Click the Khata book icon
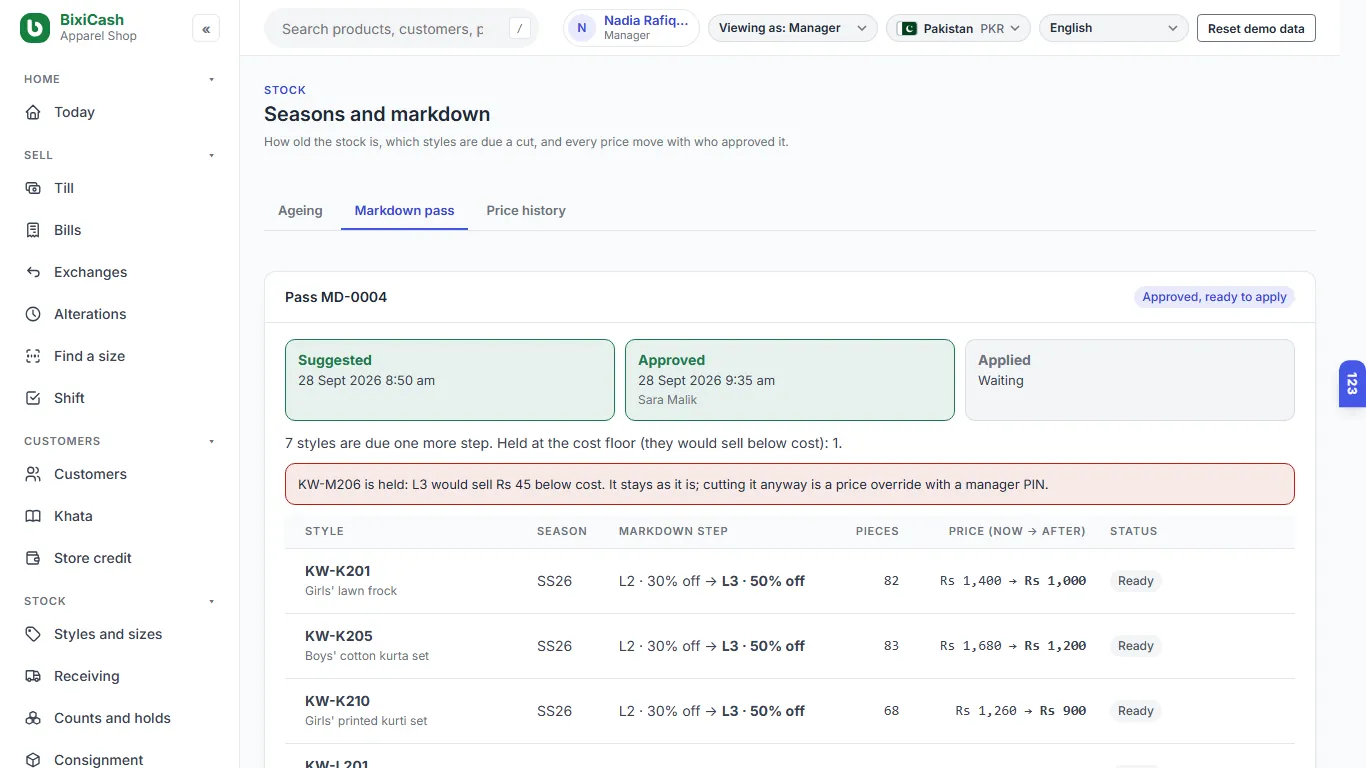The width and height of the screenshot is (1366, 768). click(34, 516)
